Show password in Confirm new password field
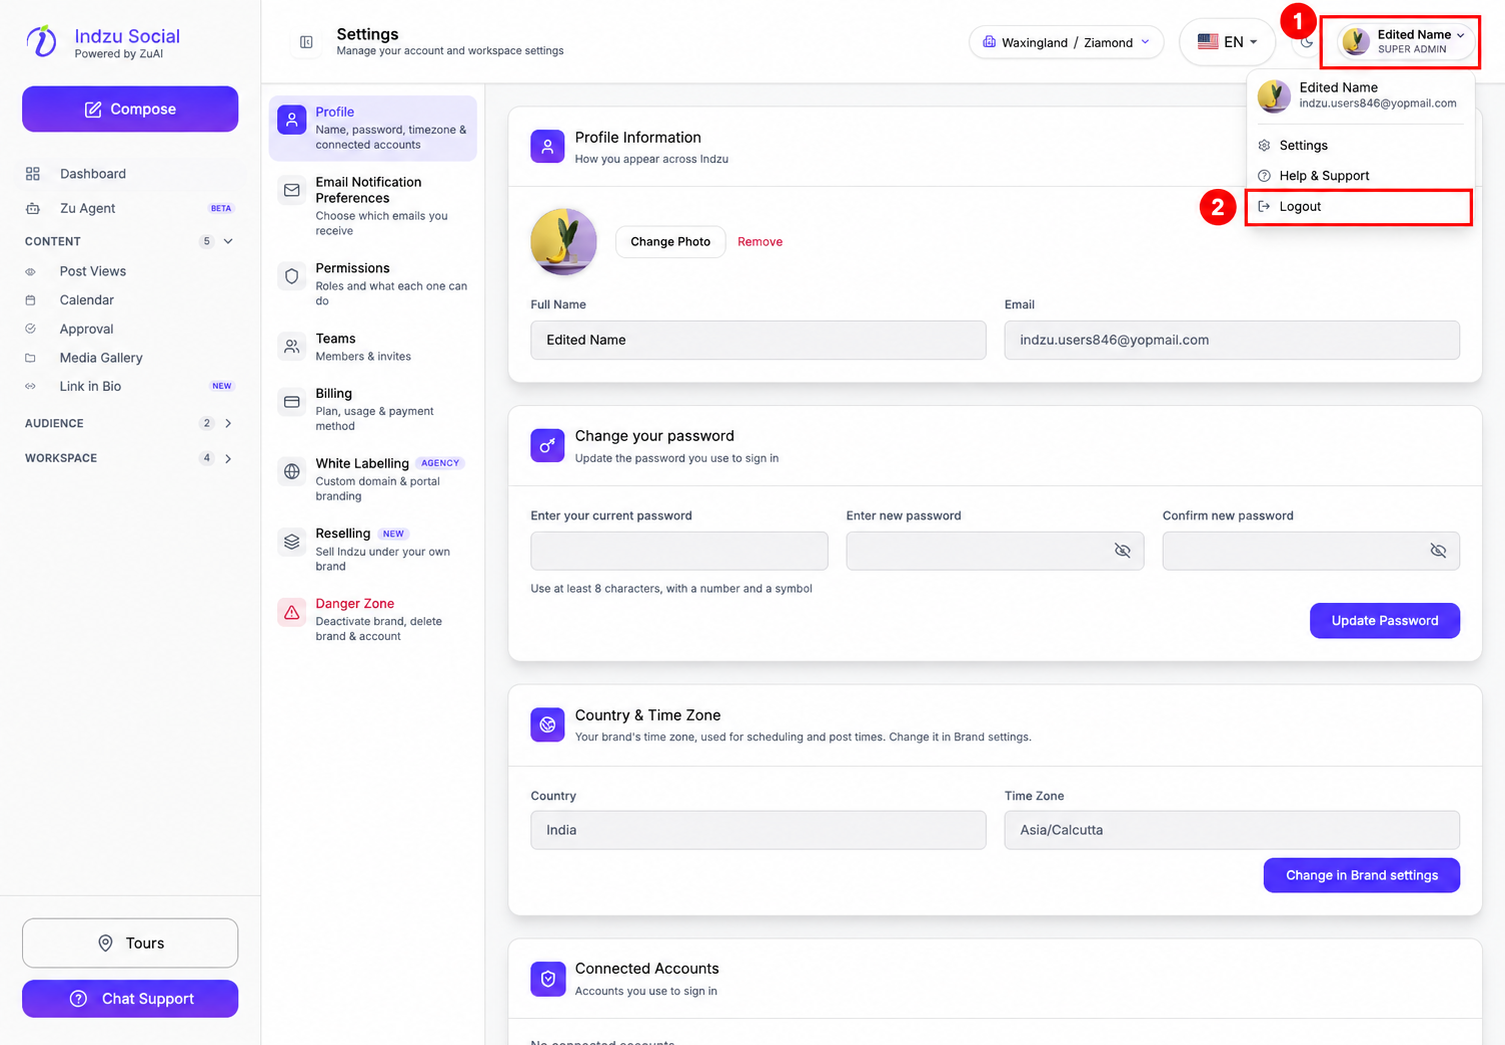 (x=1438, y=551)
